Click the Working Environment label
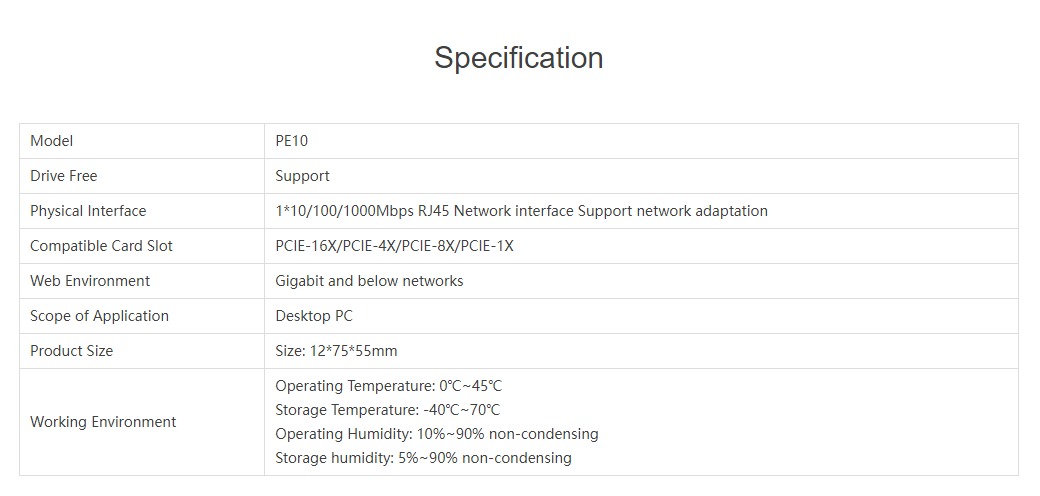Screen dimensions: 1040x496 (x=103, y=422)
